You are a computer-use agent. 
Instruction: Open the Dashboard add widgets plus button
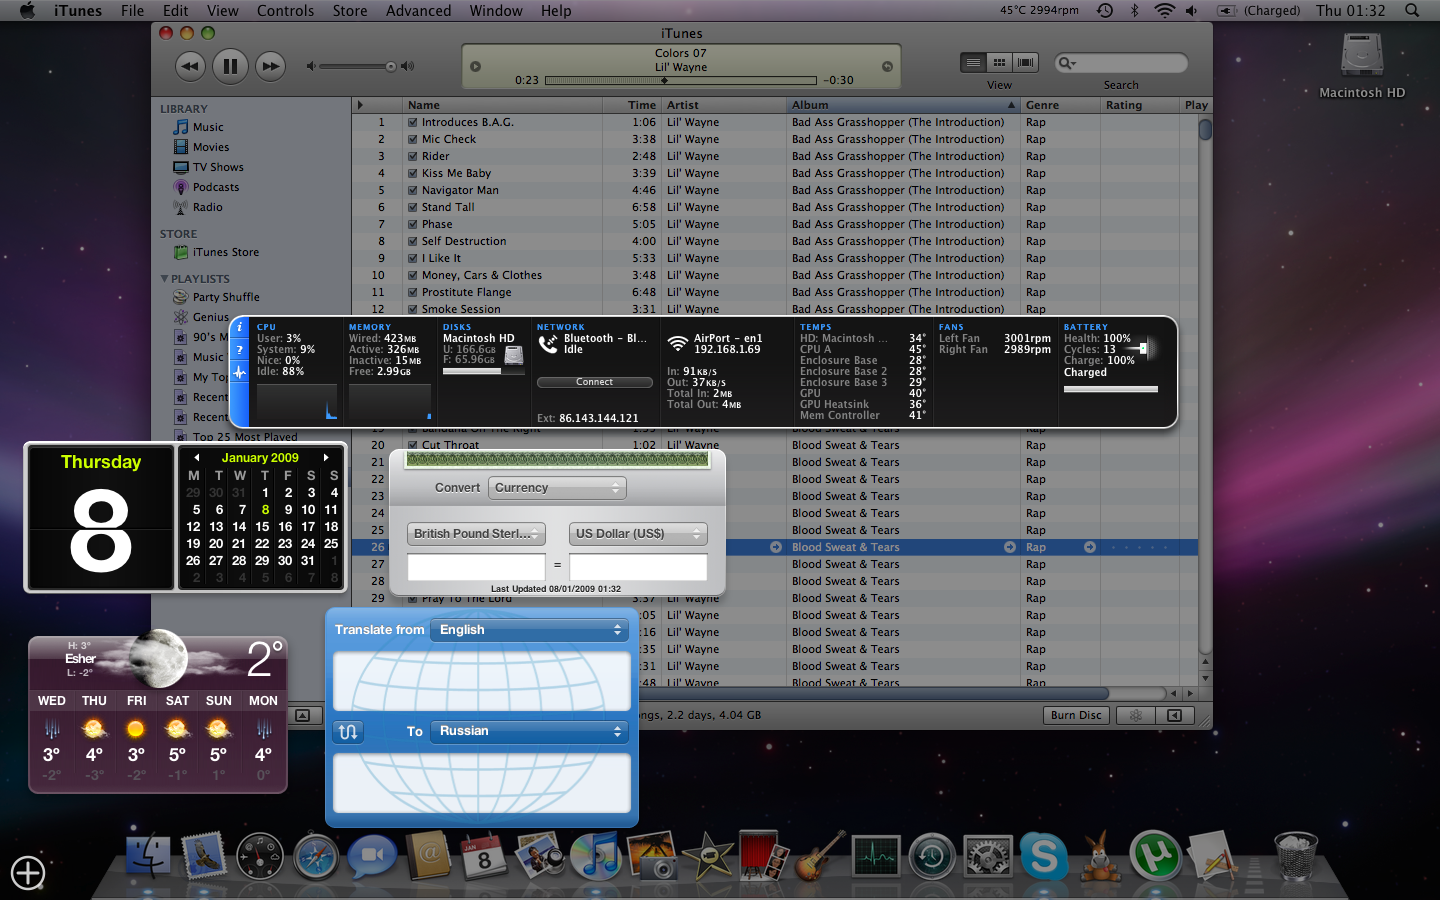click(28, 873)
